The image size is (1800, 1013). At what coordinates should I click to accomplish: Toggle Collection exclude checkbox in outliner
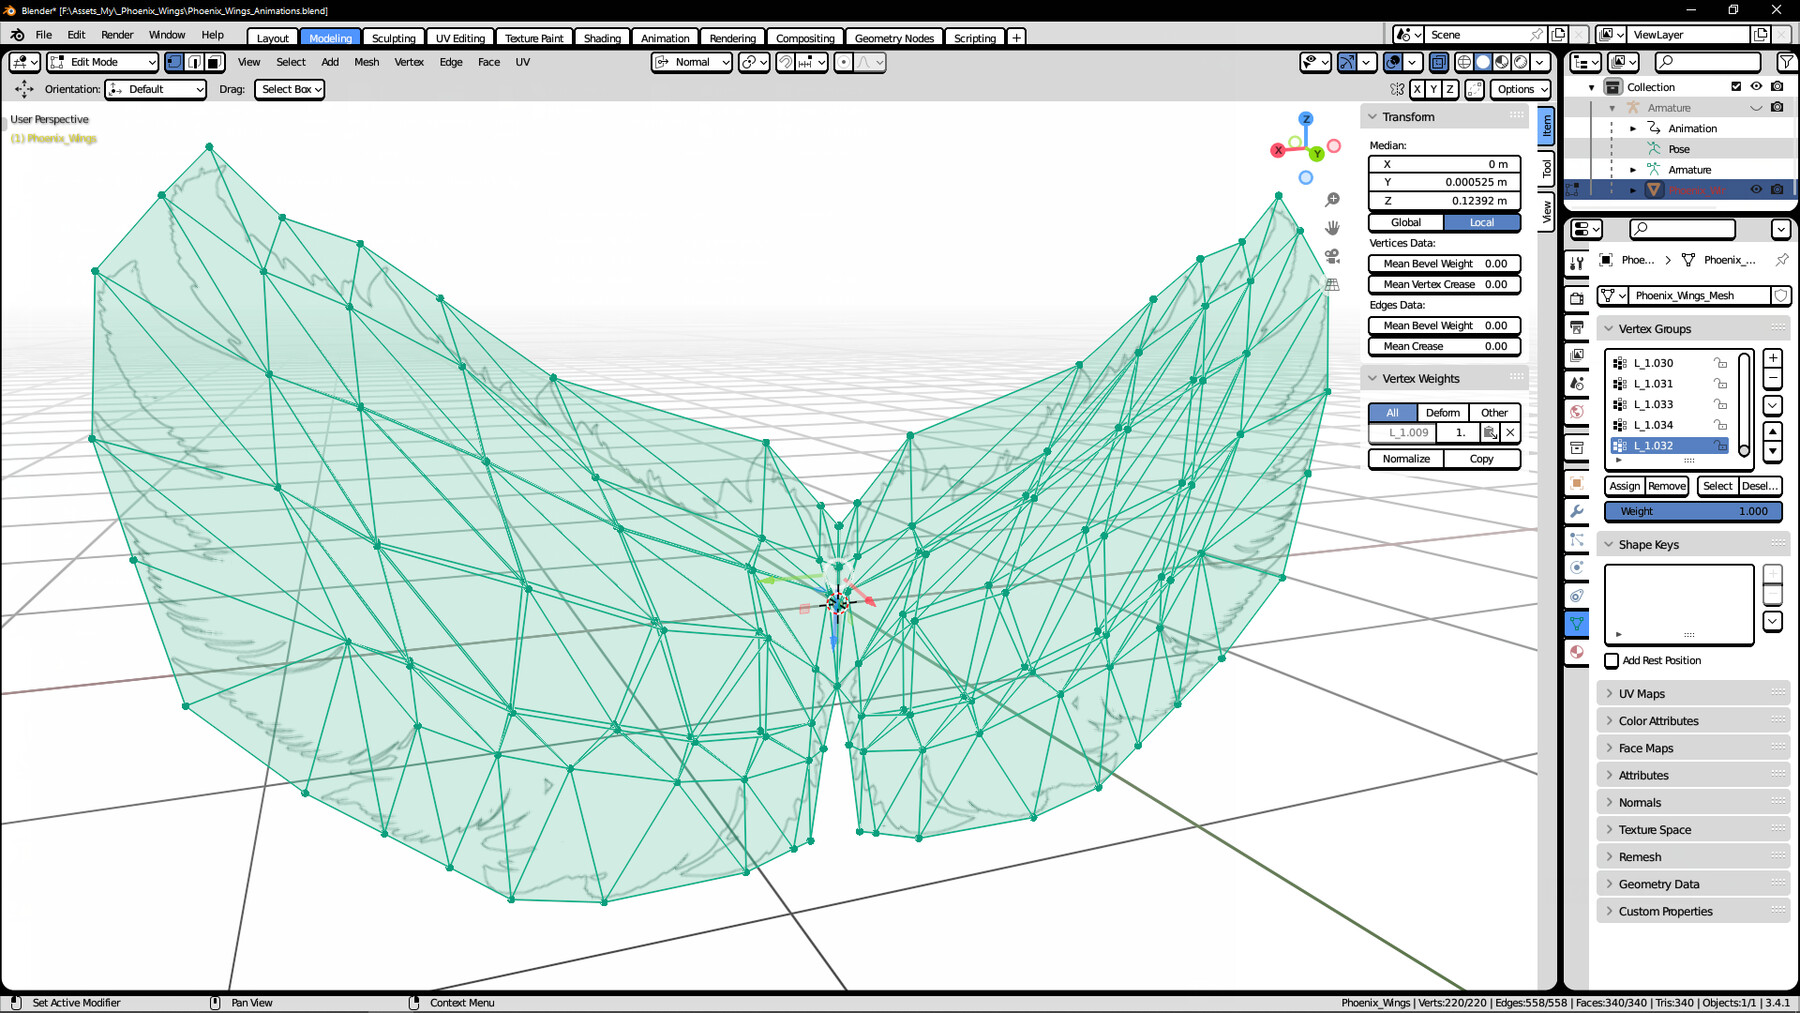pos(1736,87)
